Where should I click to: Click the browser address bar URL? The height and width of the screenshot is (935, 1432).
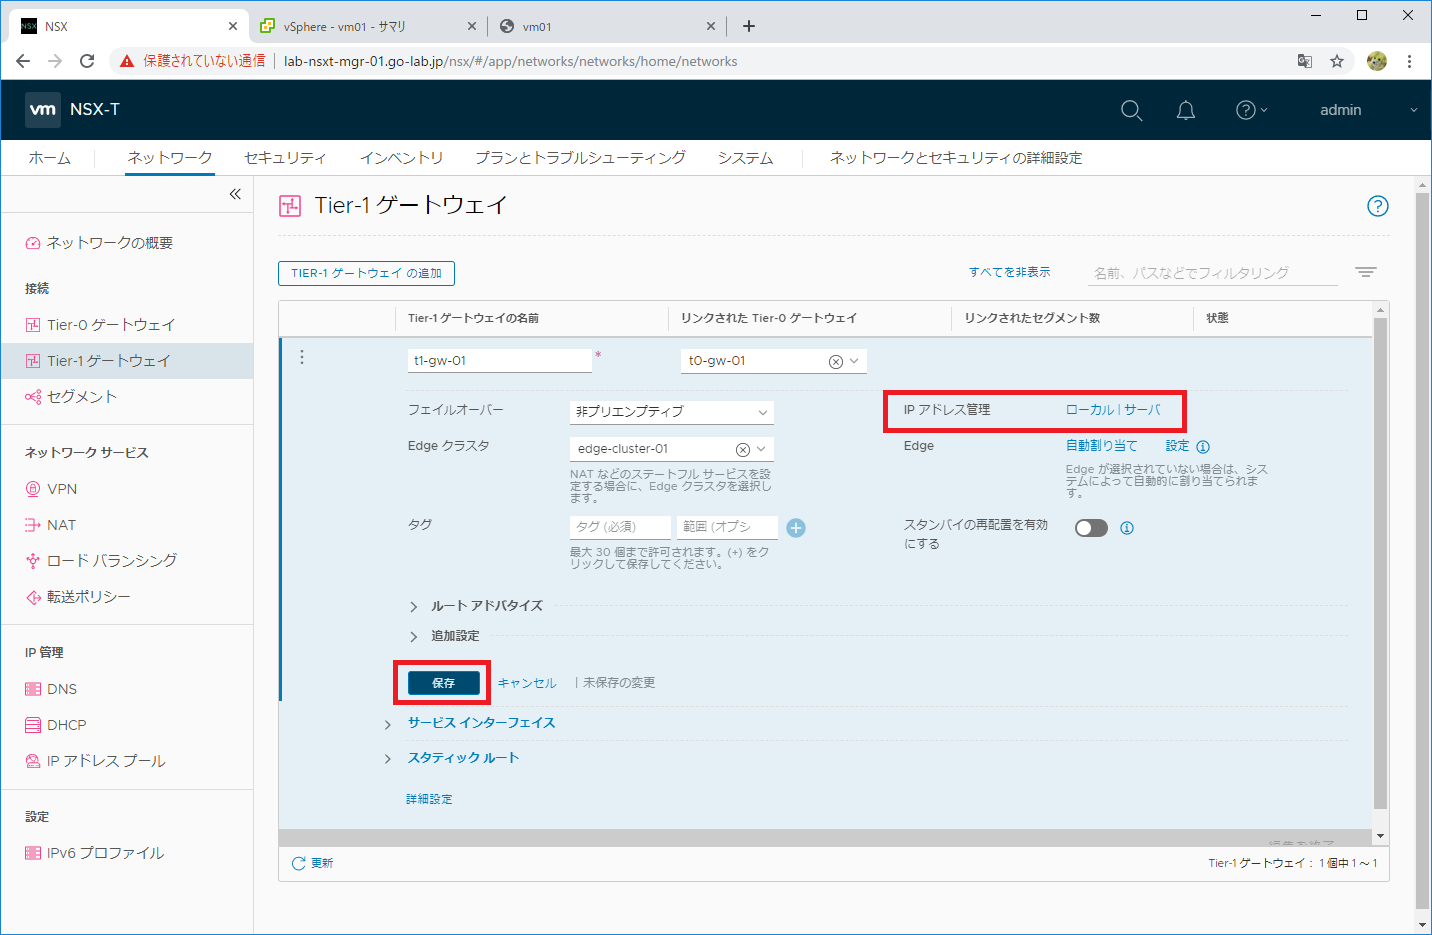pos(510,61)
